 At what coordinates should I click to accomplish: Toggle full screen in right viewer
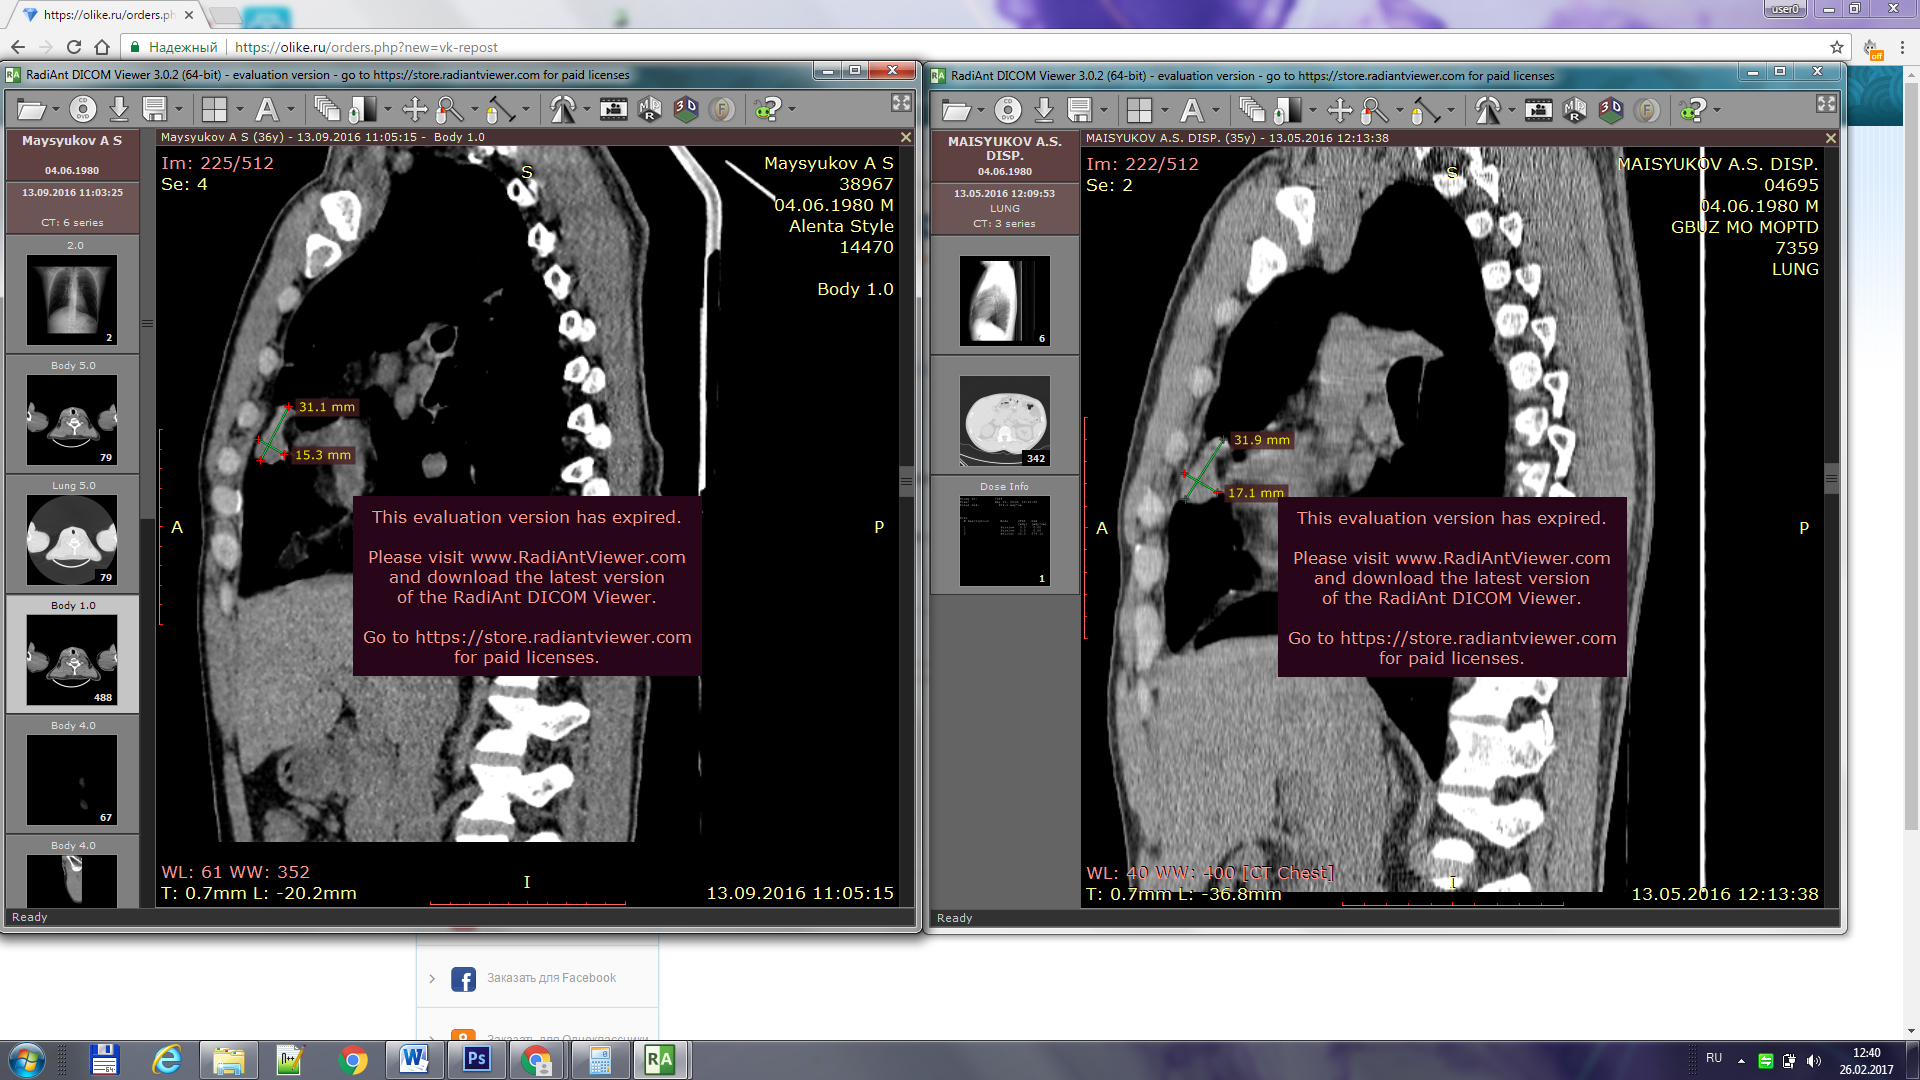[1826, 104]
